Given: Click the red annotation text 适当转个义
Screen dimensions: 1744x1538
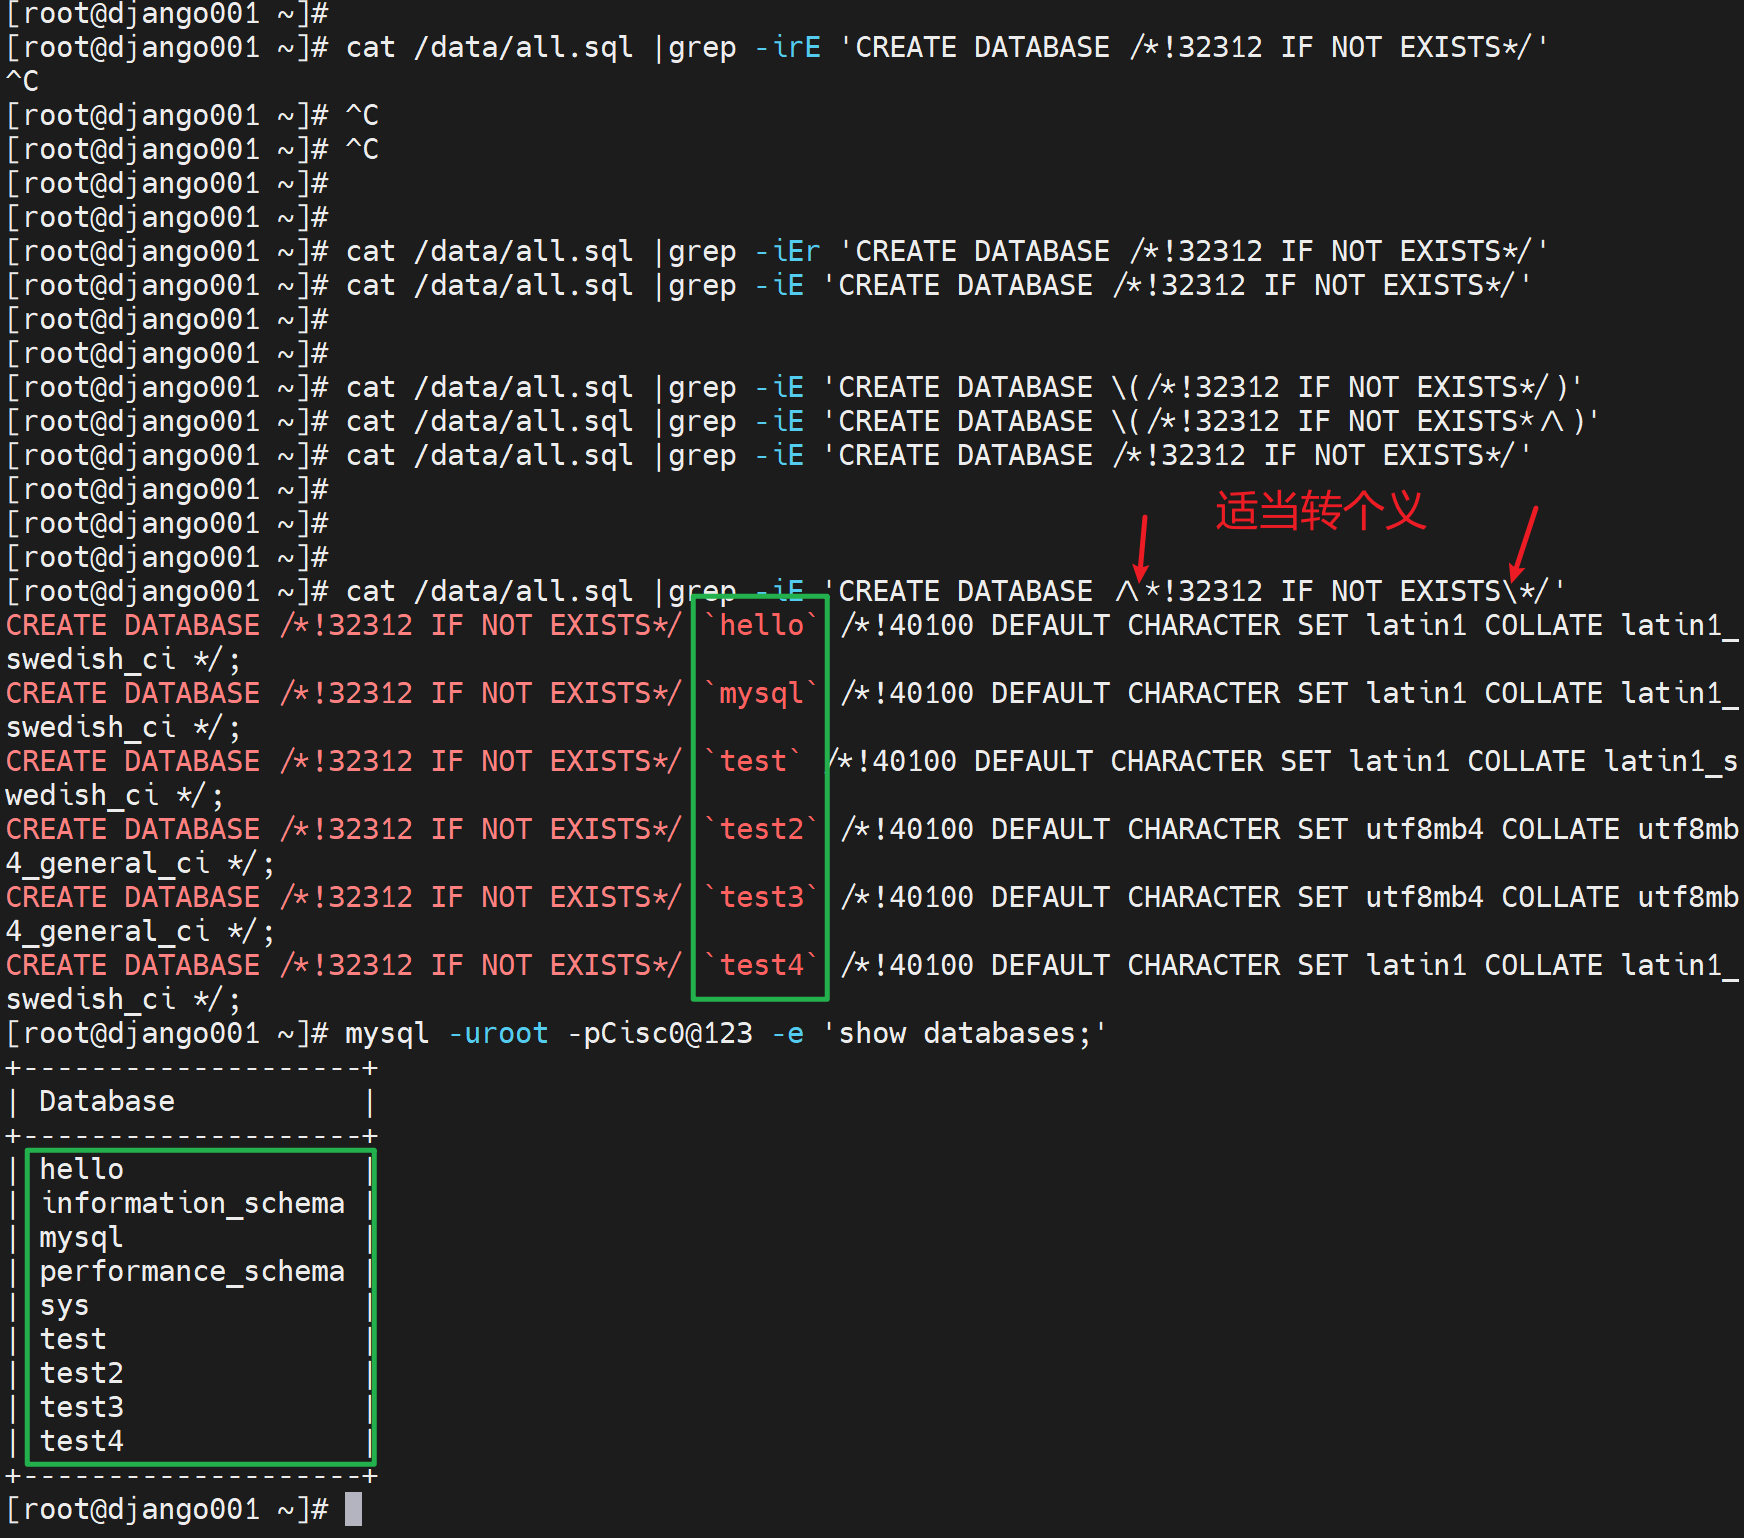Looking at the screenshot, I should coord(1319,511).
